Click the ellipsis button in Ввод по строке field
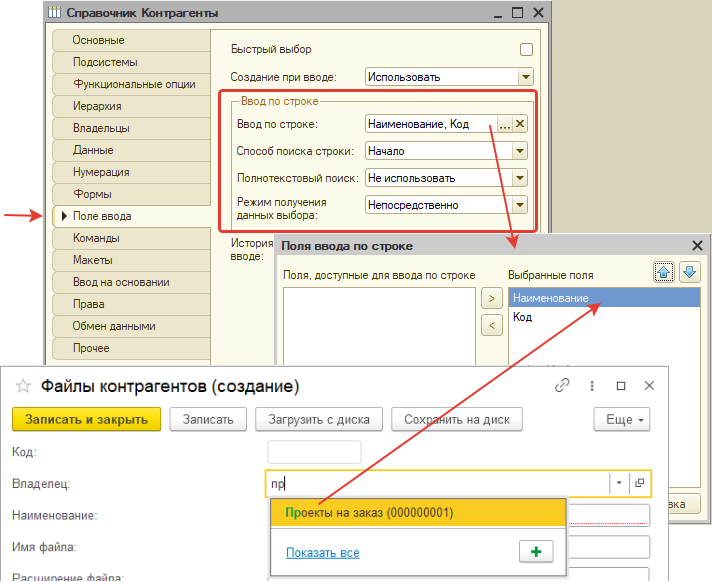This screenshot has width=712, height=582. coord(505,124)
